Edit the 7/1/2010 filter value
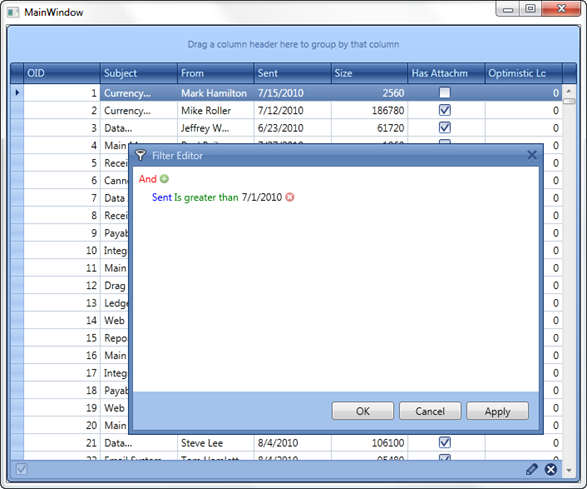587x489 pixels. coord(262,197)
